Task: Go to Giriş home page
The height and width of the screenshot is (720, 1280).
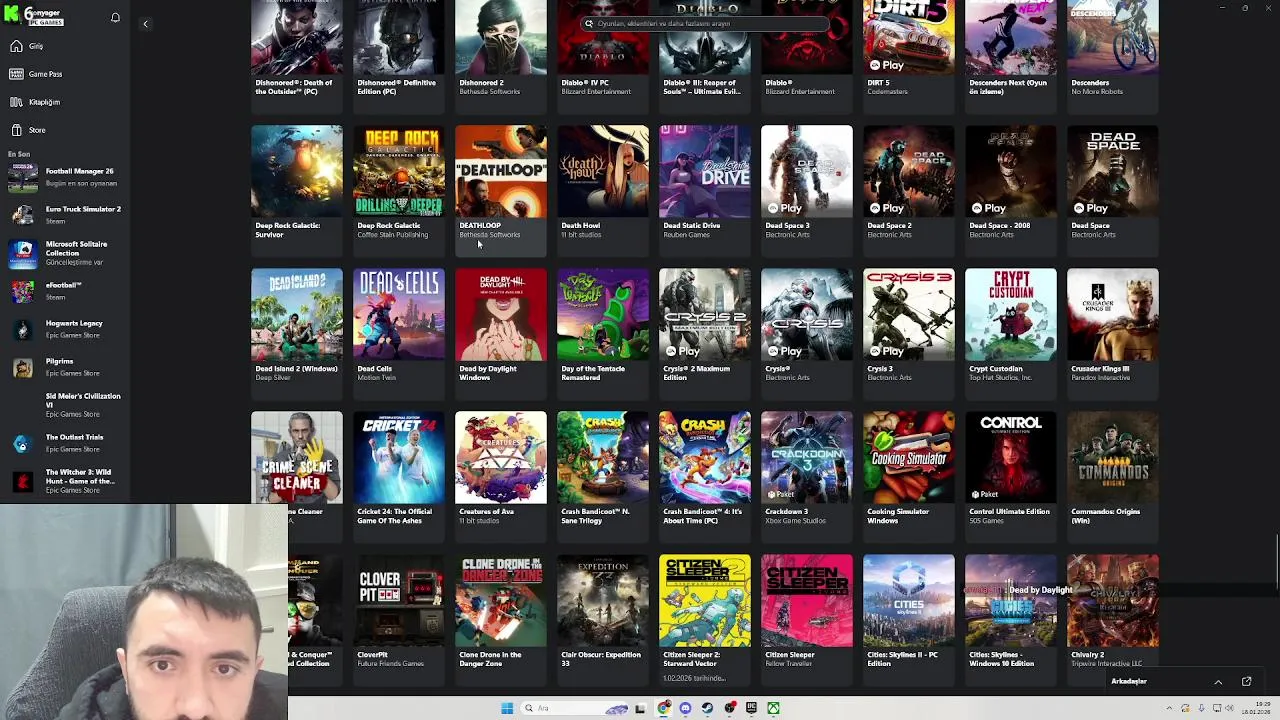Action: coord(27,46)
